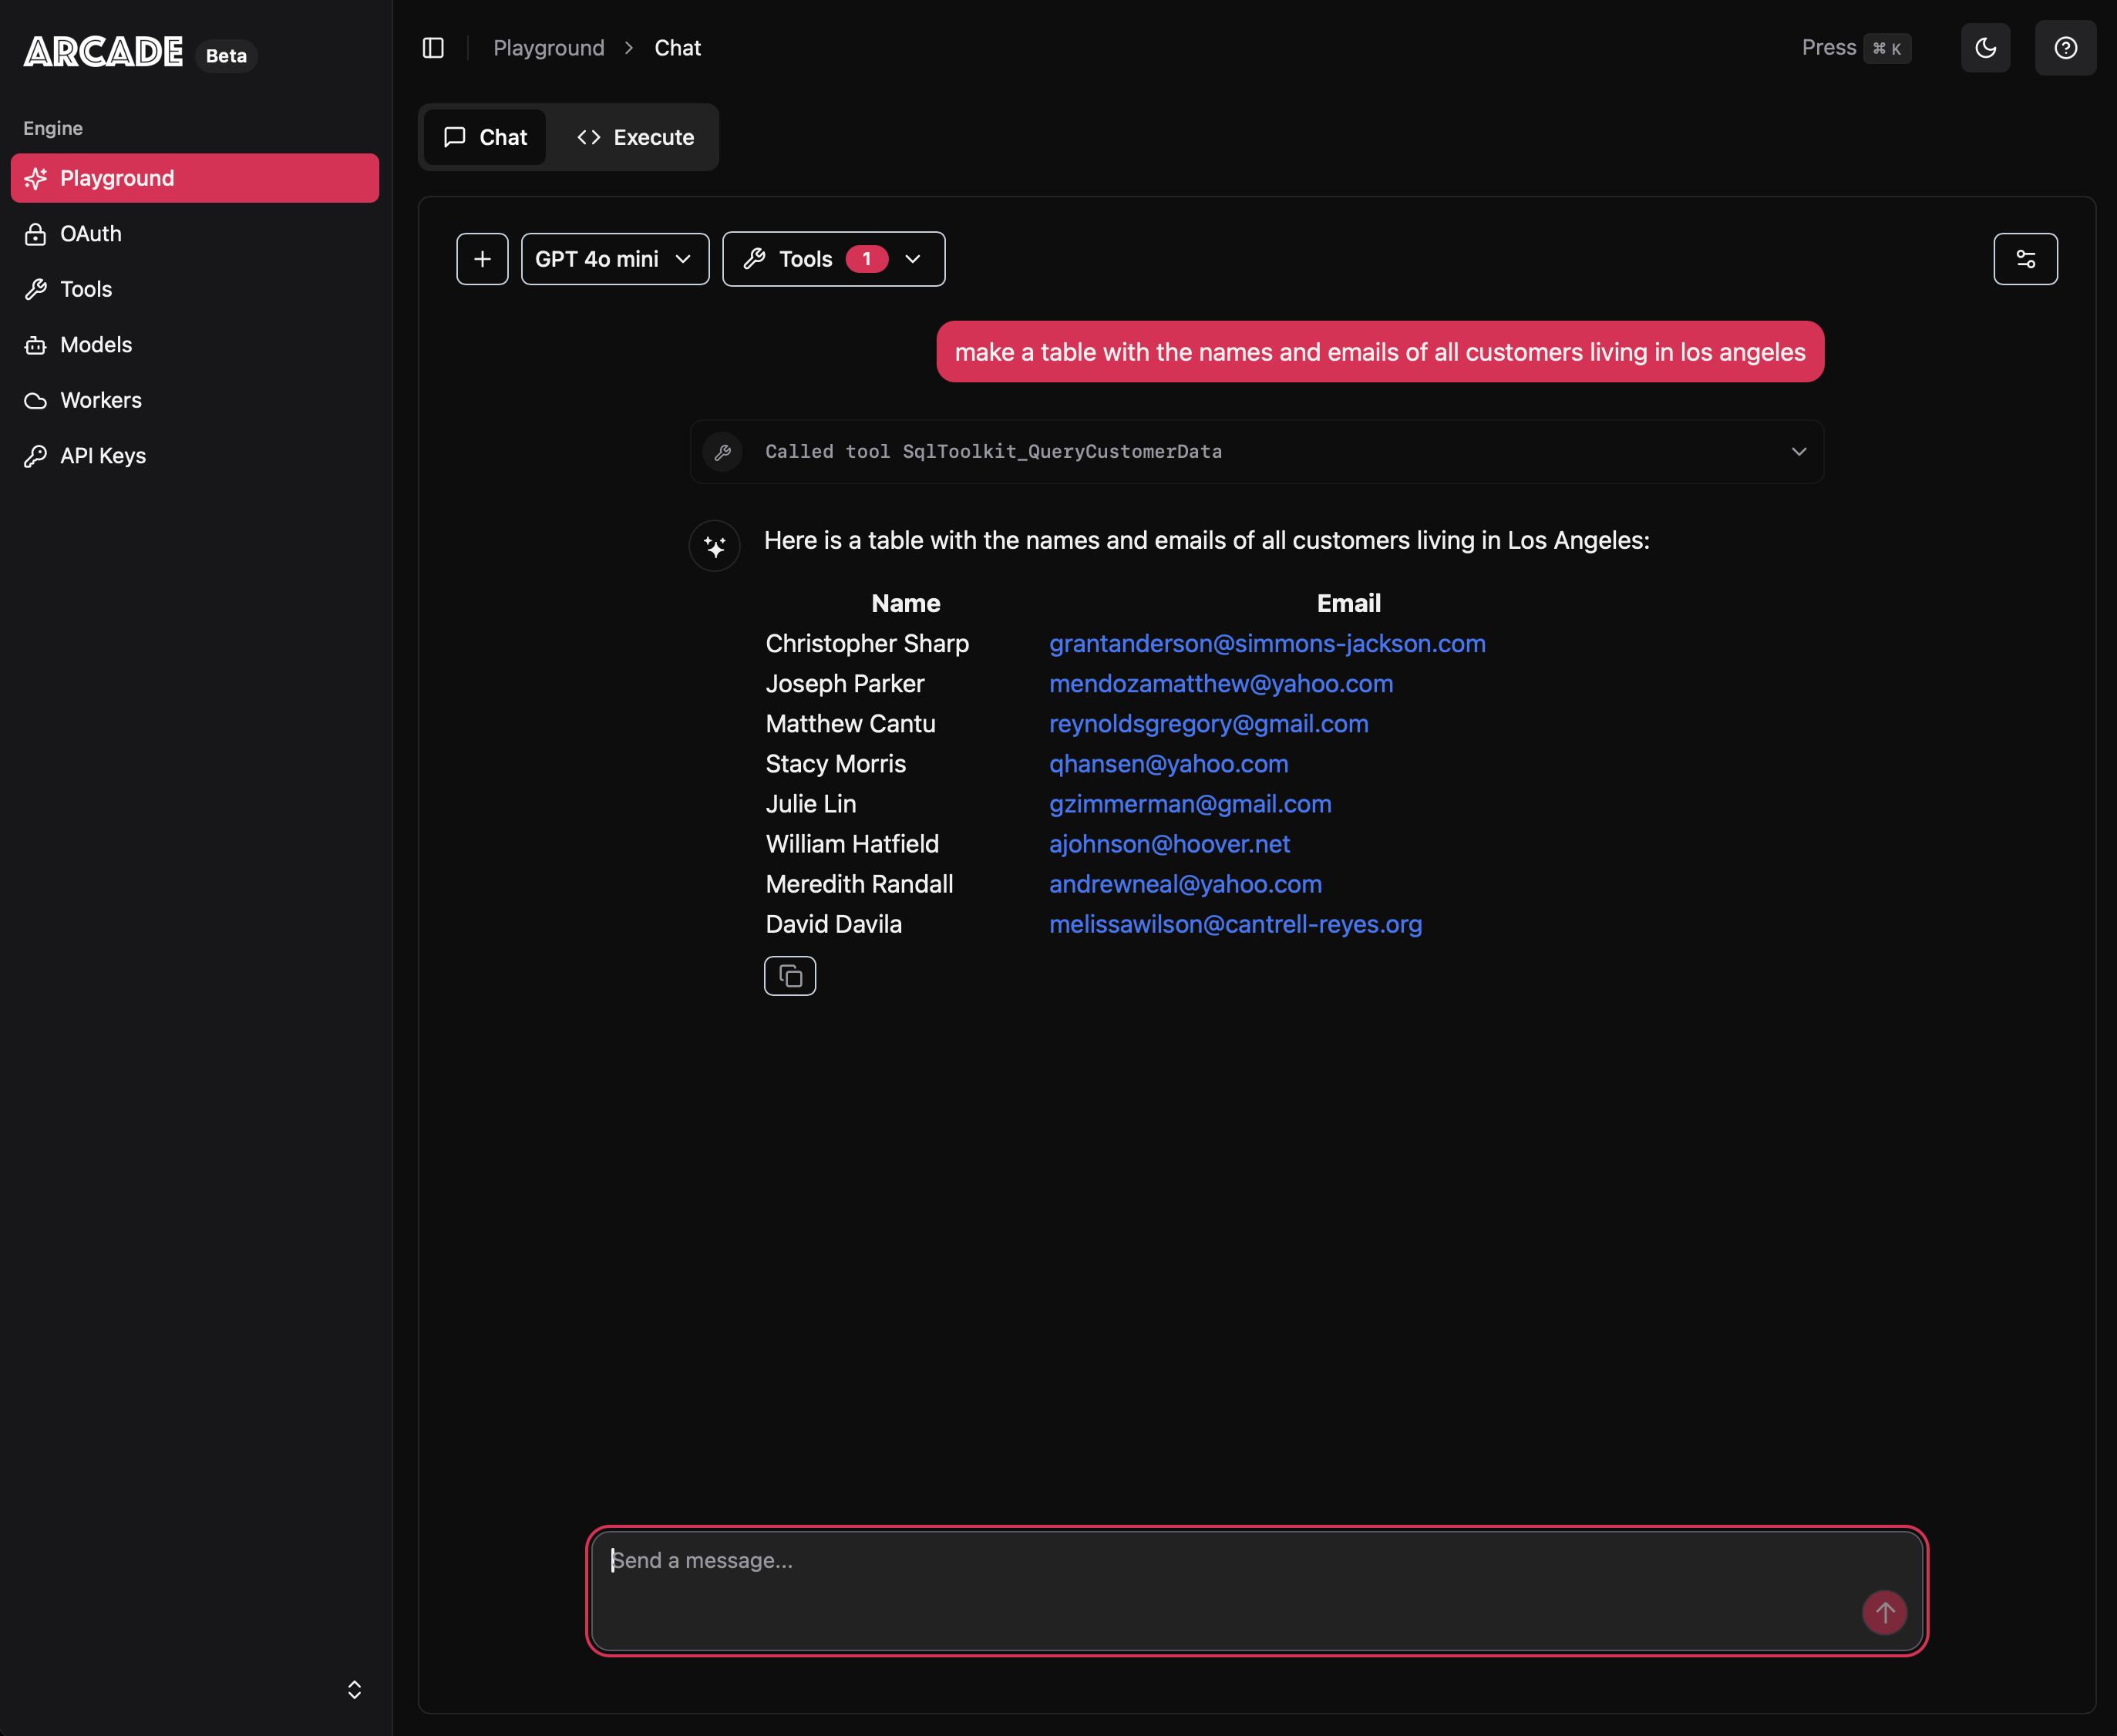Open chat settings sliders icon
The width and height of the screenshot is (2117, 1736).
(2026, 259)
